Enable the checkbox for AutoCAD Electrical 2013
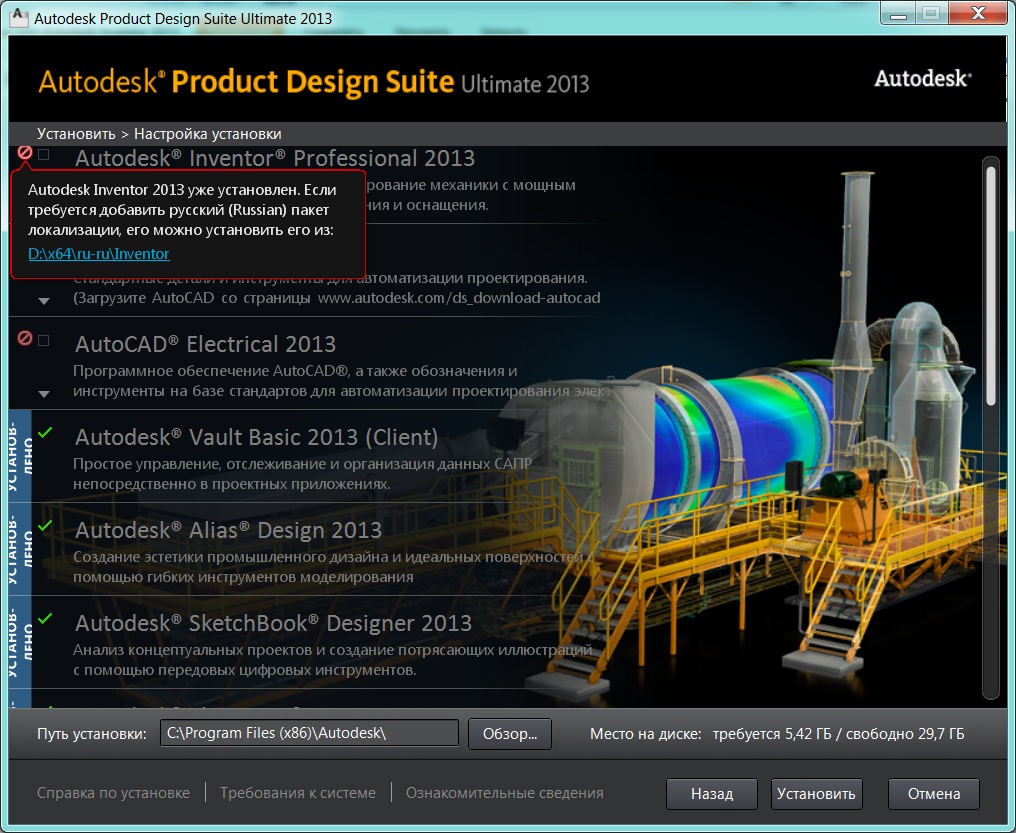The height and width of the screenshot is (833, 1016). coord(41,341)
